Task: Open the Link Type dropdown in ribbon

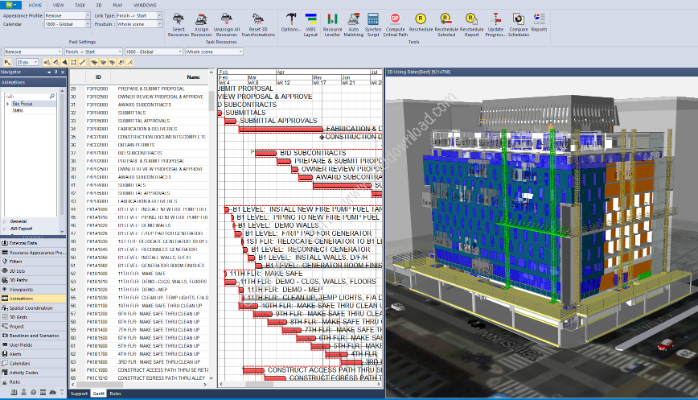Action: coord(139,16)
